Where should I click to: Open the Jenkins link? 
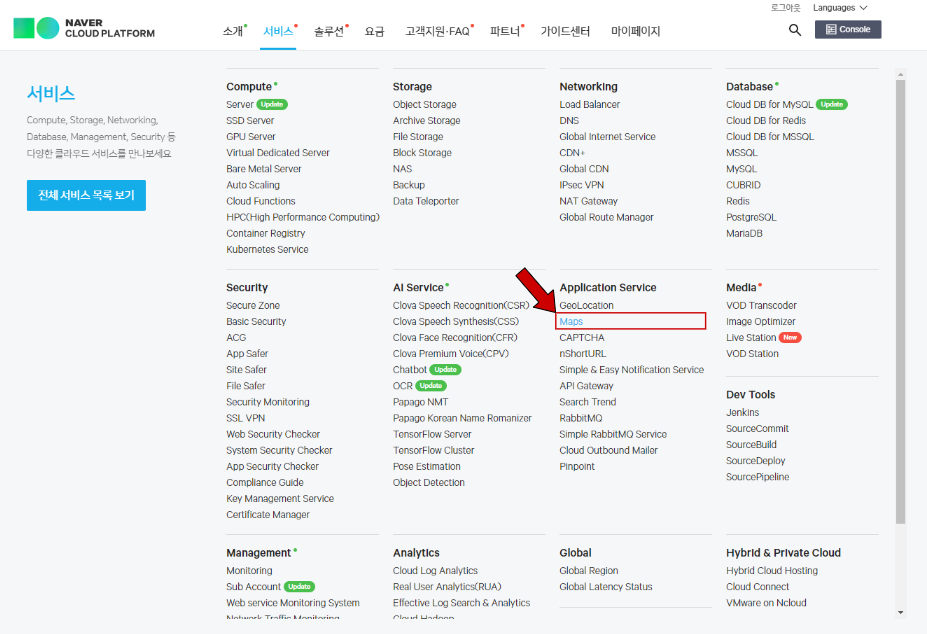pyautogui.click(x=743, y=413)
